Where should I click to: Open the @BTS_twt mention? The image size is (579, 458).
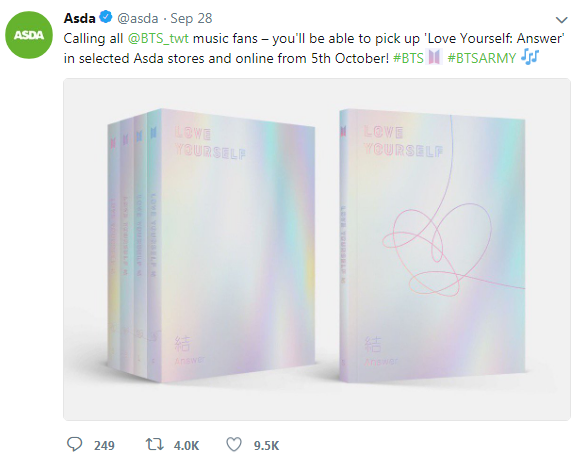pyautogui.click(x=158, y=38)
